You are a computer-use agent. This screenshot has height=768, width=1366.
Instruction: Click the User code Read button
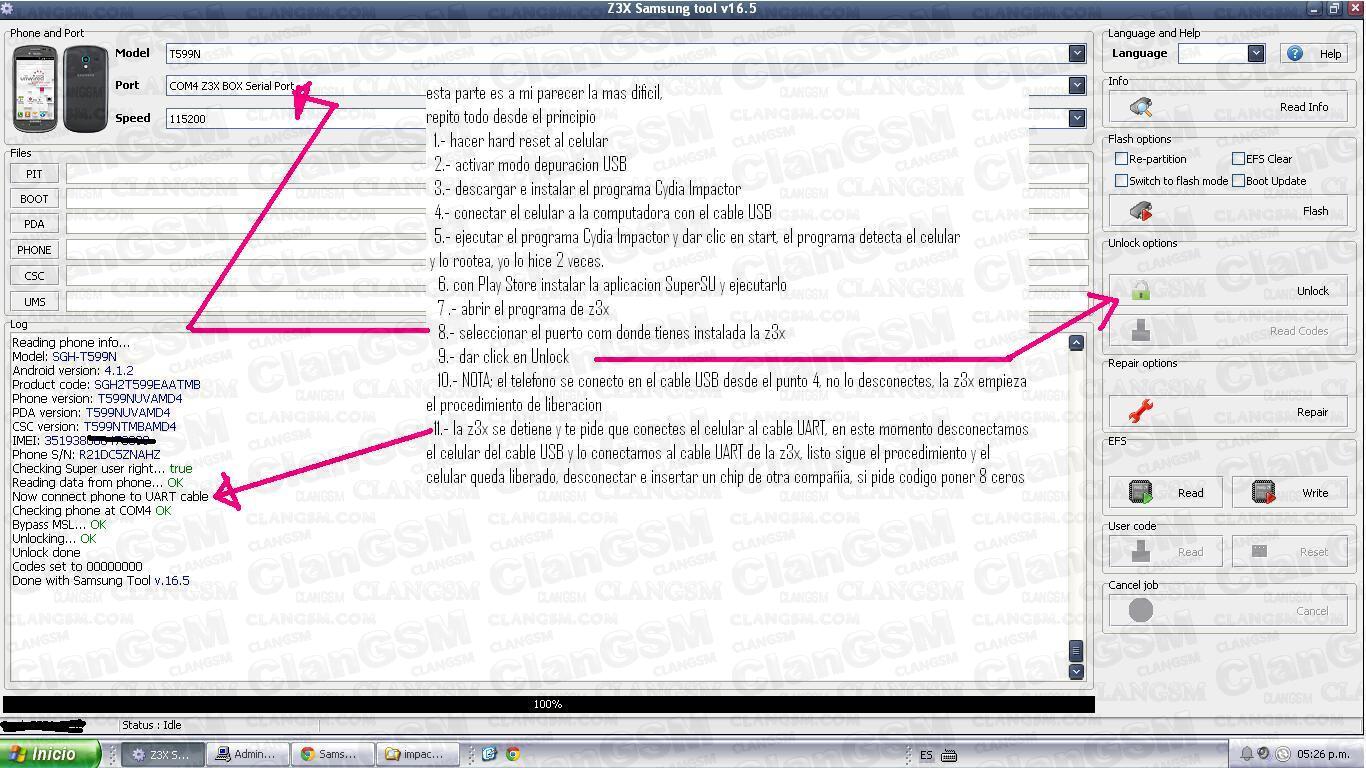1166,552
